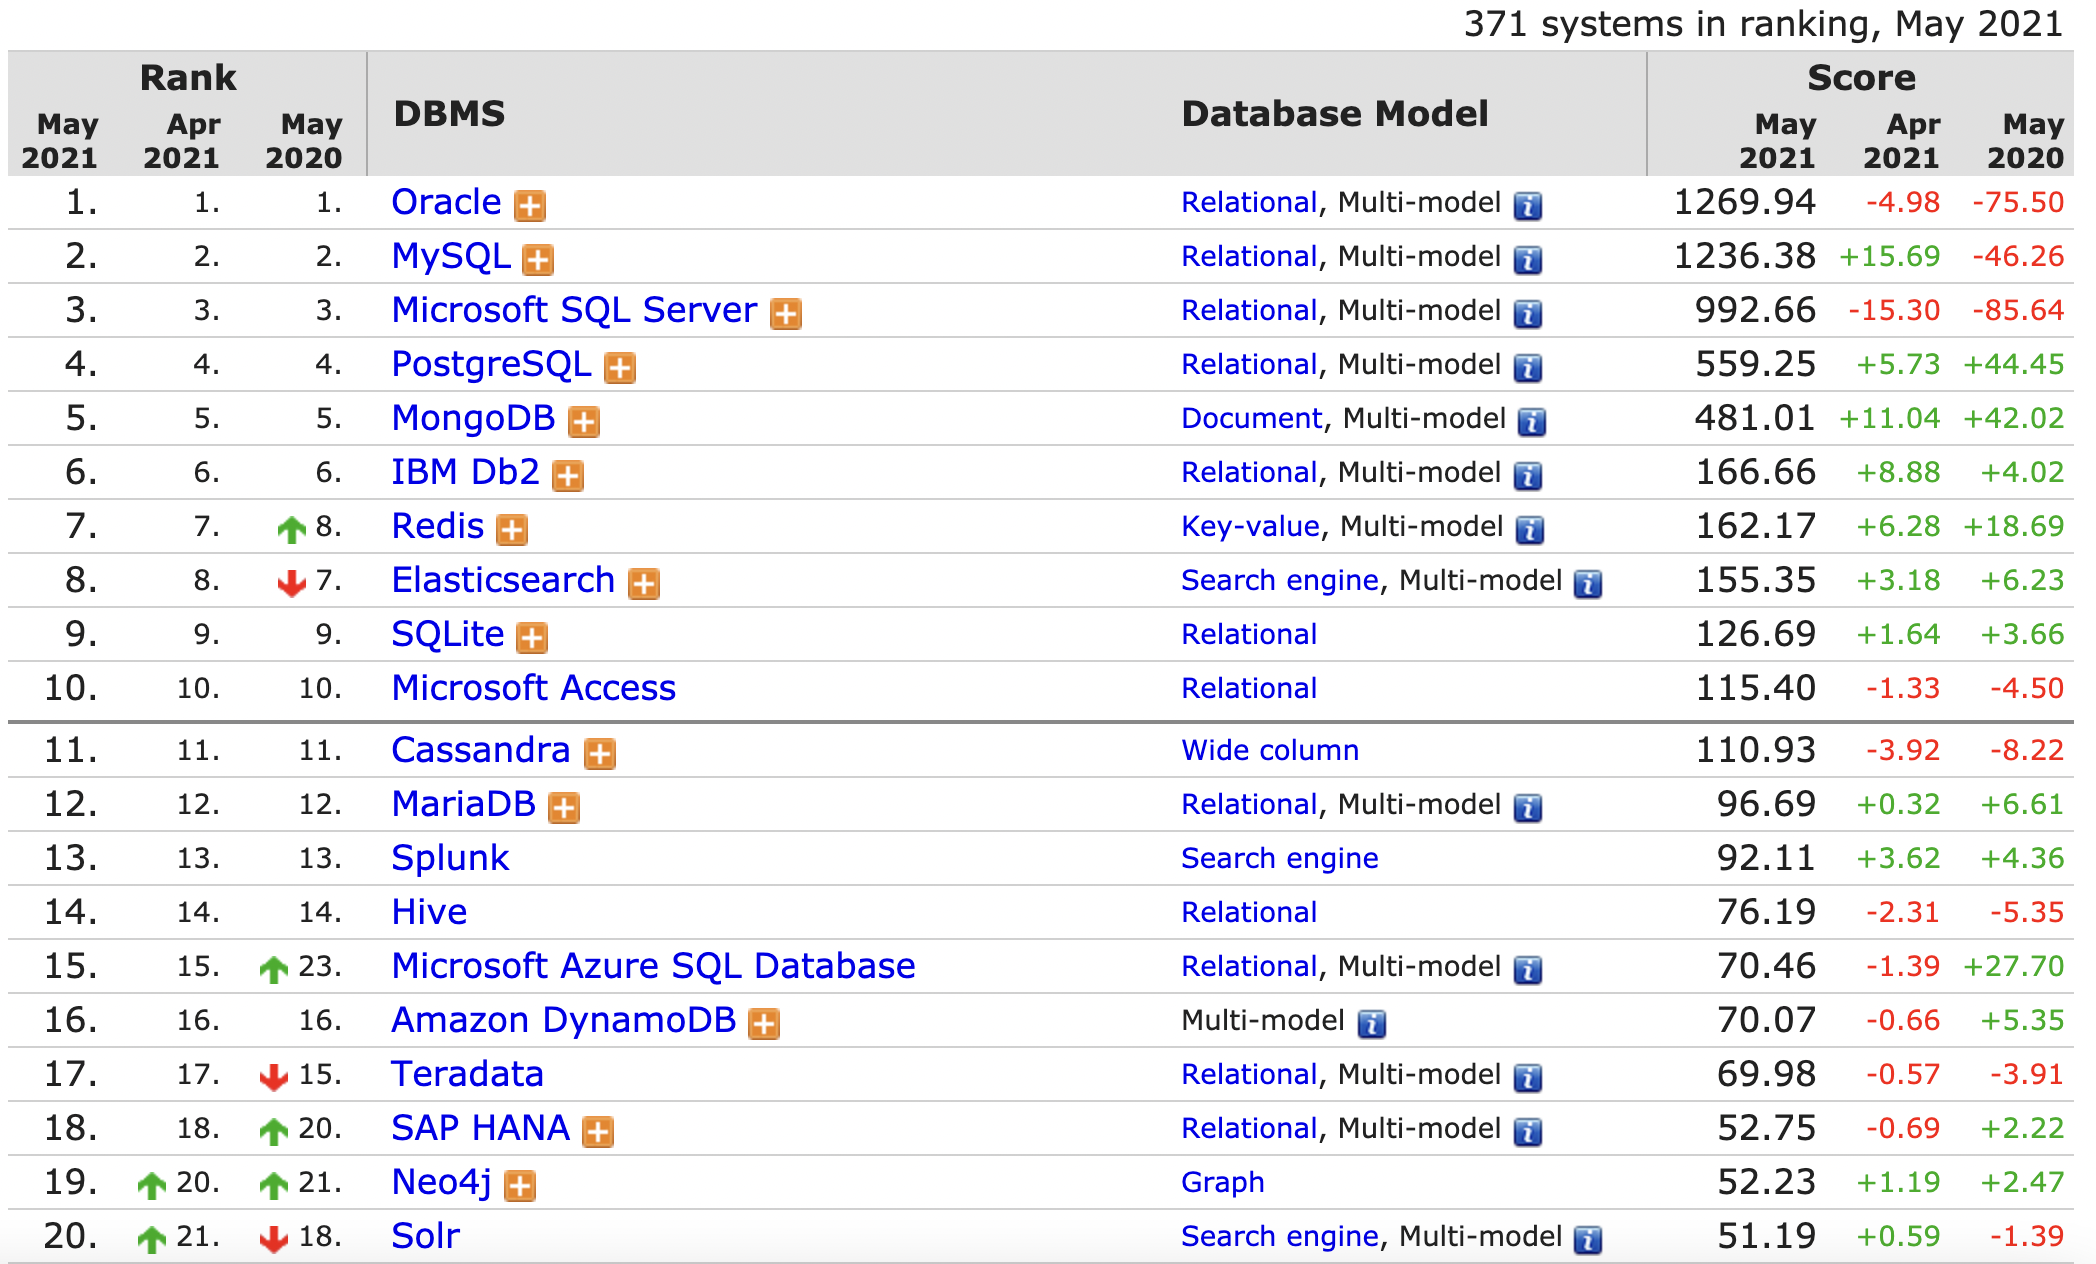The image size is (2096, 1264).
Task: Open the Microsoft Azure SQL Database link
Action: click(653, 966)
